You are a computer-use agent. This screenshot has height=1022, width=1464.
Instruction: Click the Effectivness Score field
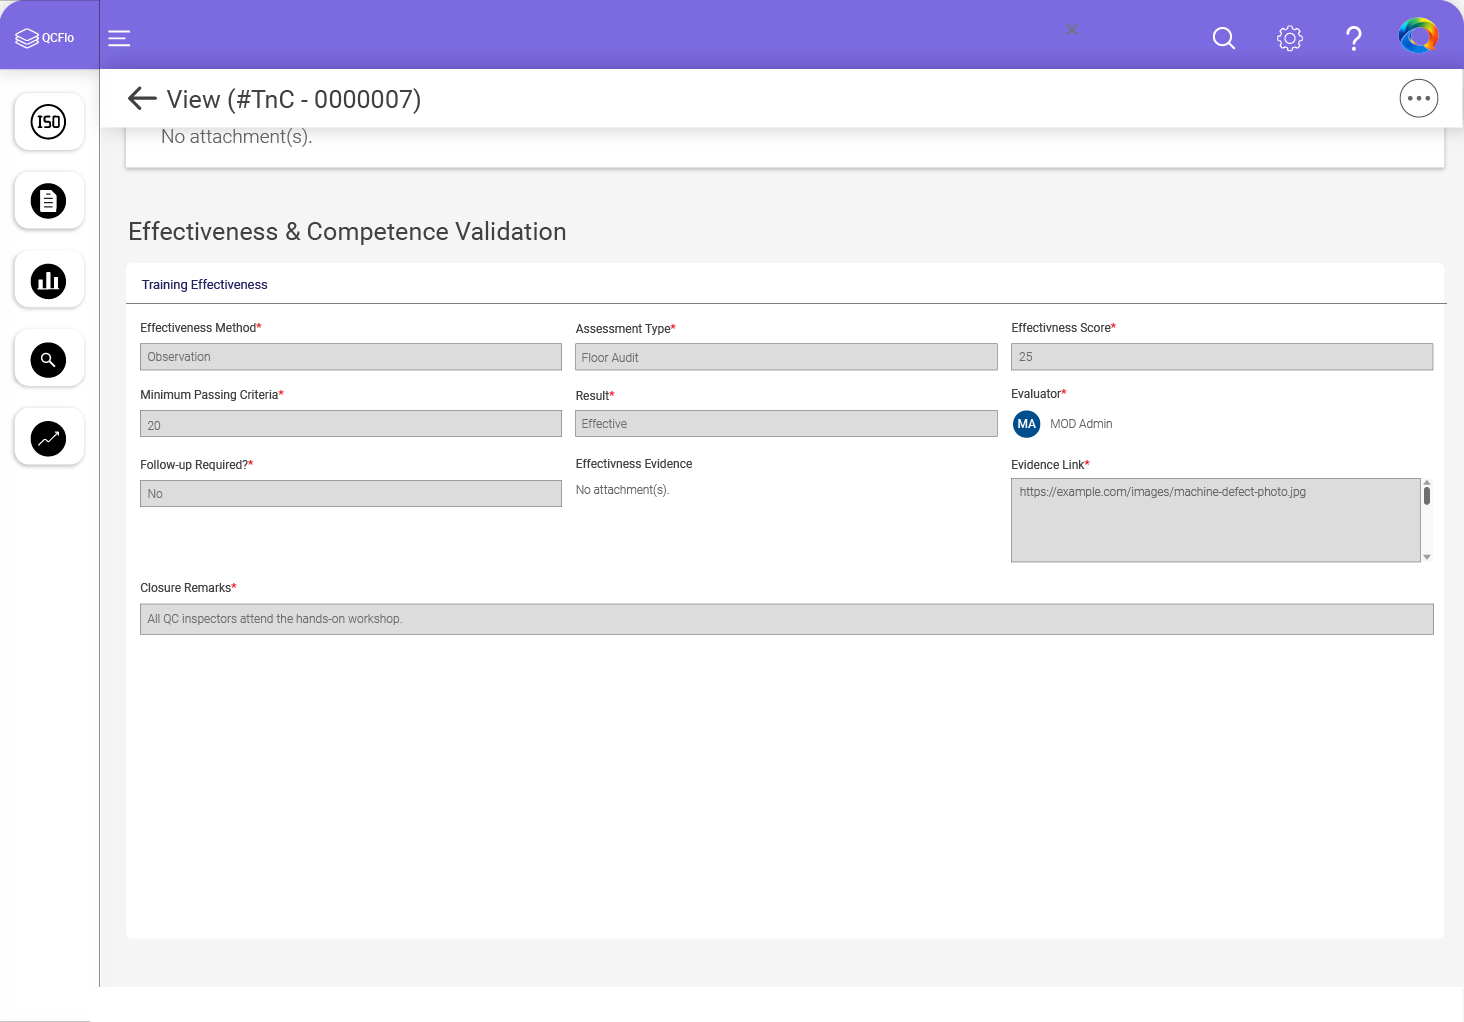coord(1222,357)
